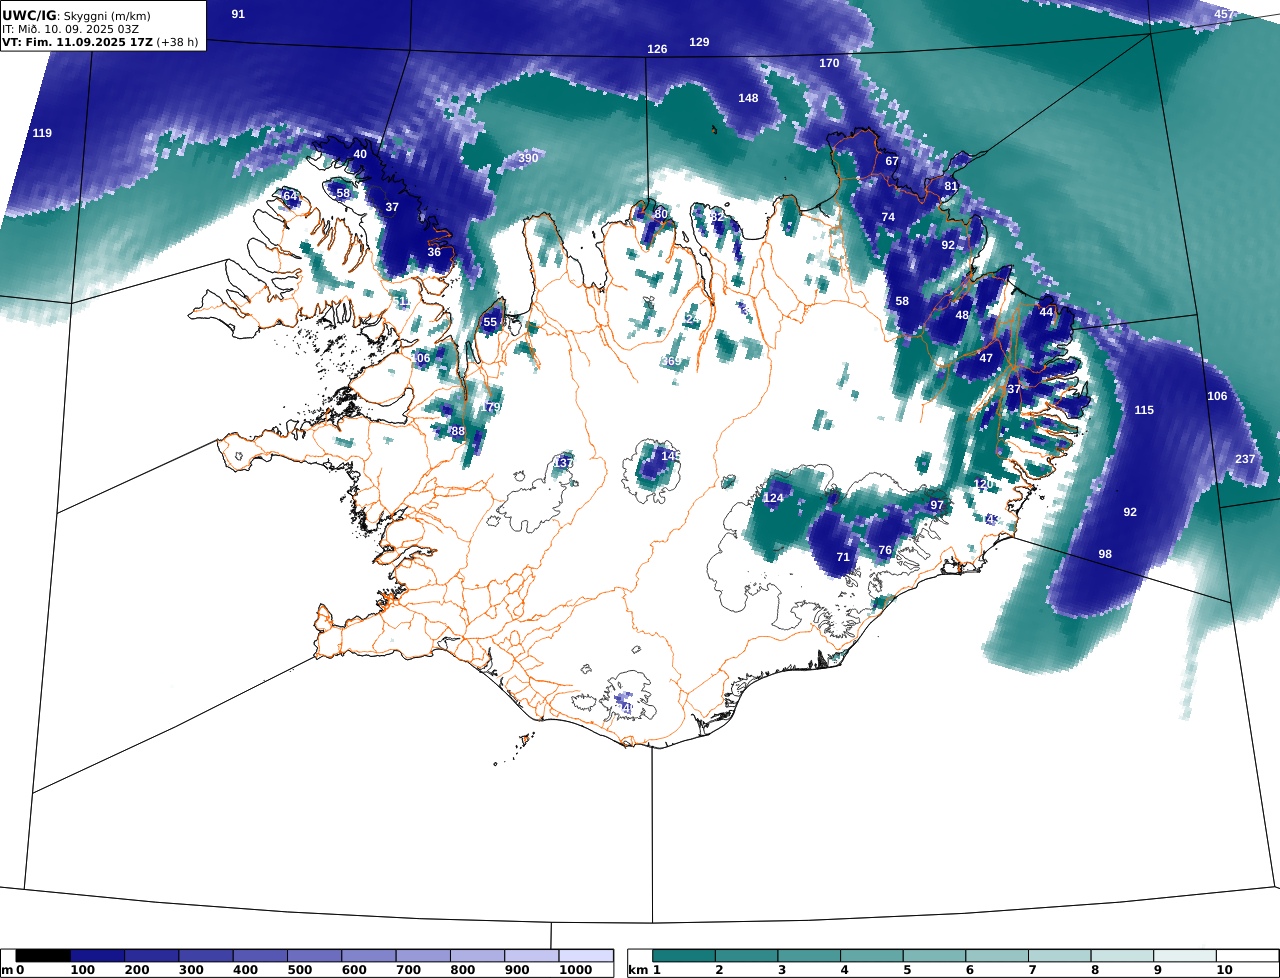This screenshot has width=1280, height=978.
Task: Click the valid time line 'VT: Fim. 11.09.2025 17Z'
Action: coord(75,42)
